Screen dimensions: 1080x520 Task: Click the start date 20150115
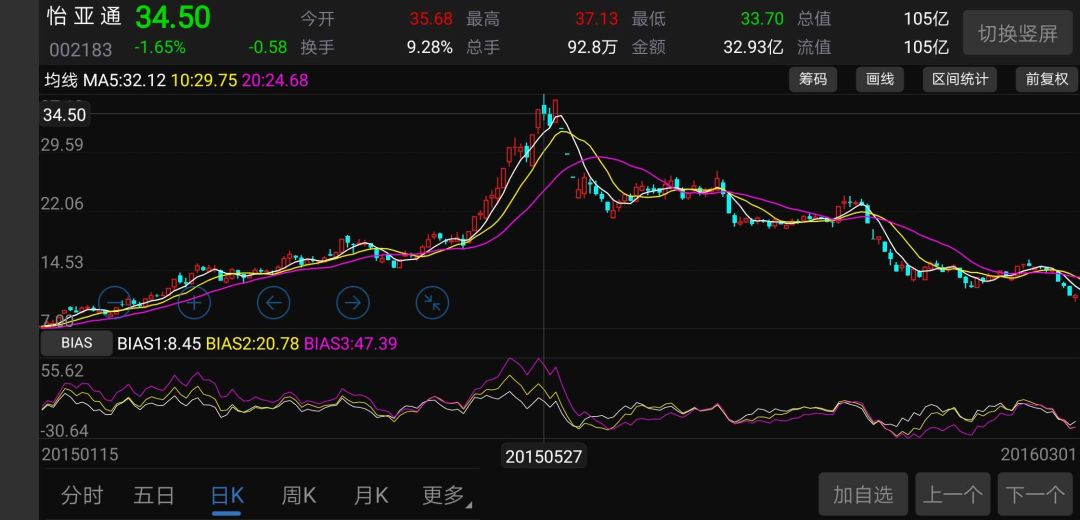(x=80, y=455)
